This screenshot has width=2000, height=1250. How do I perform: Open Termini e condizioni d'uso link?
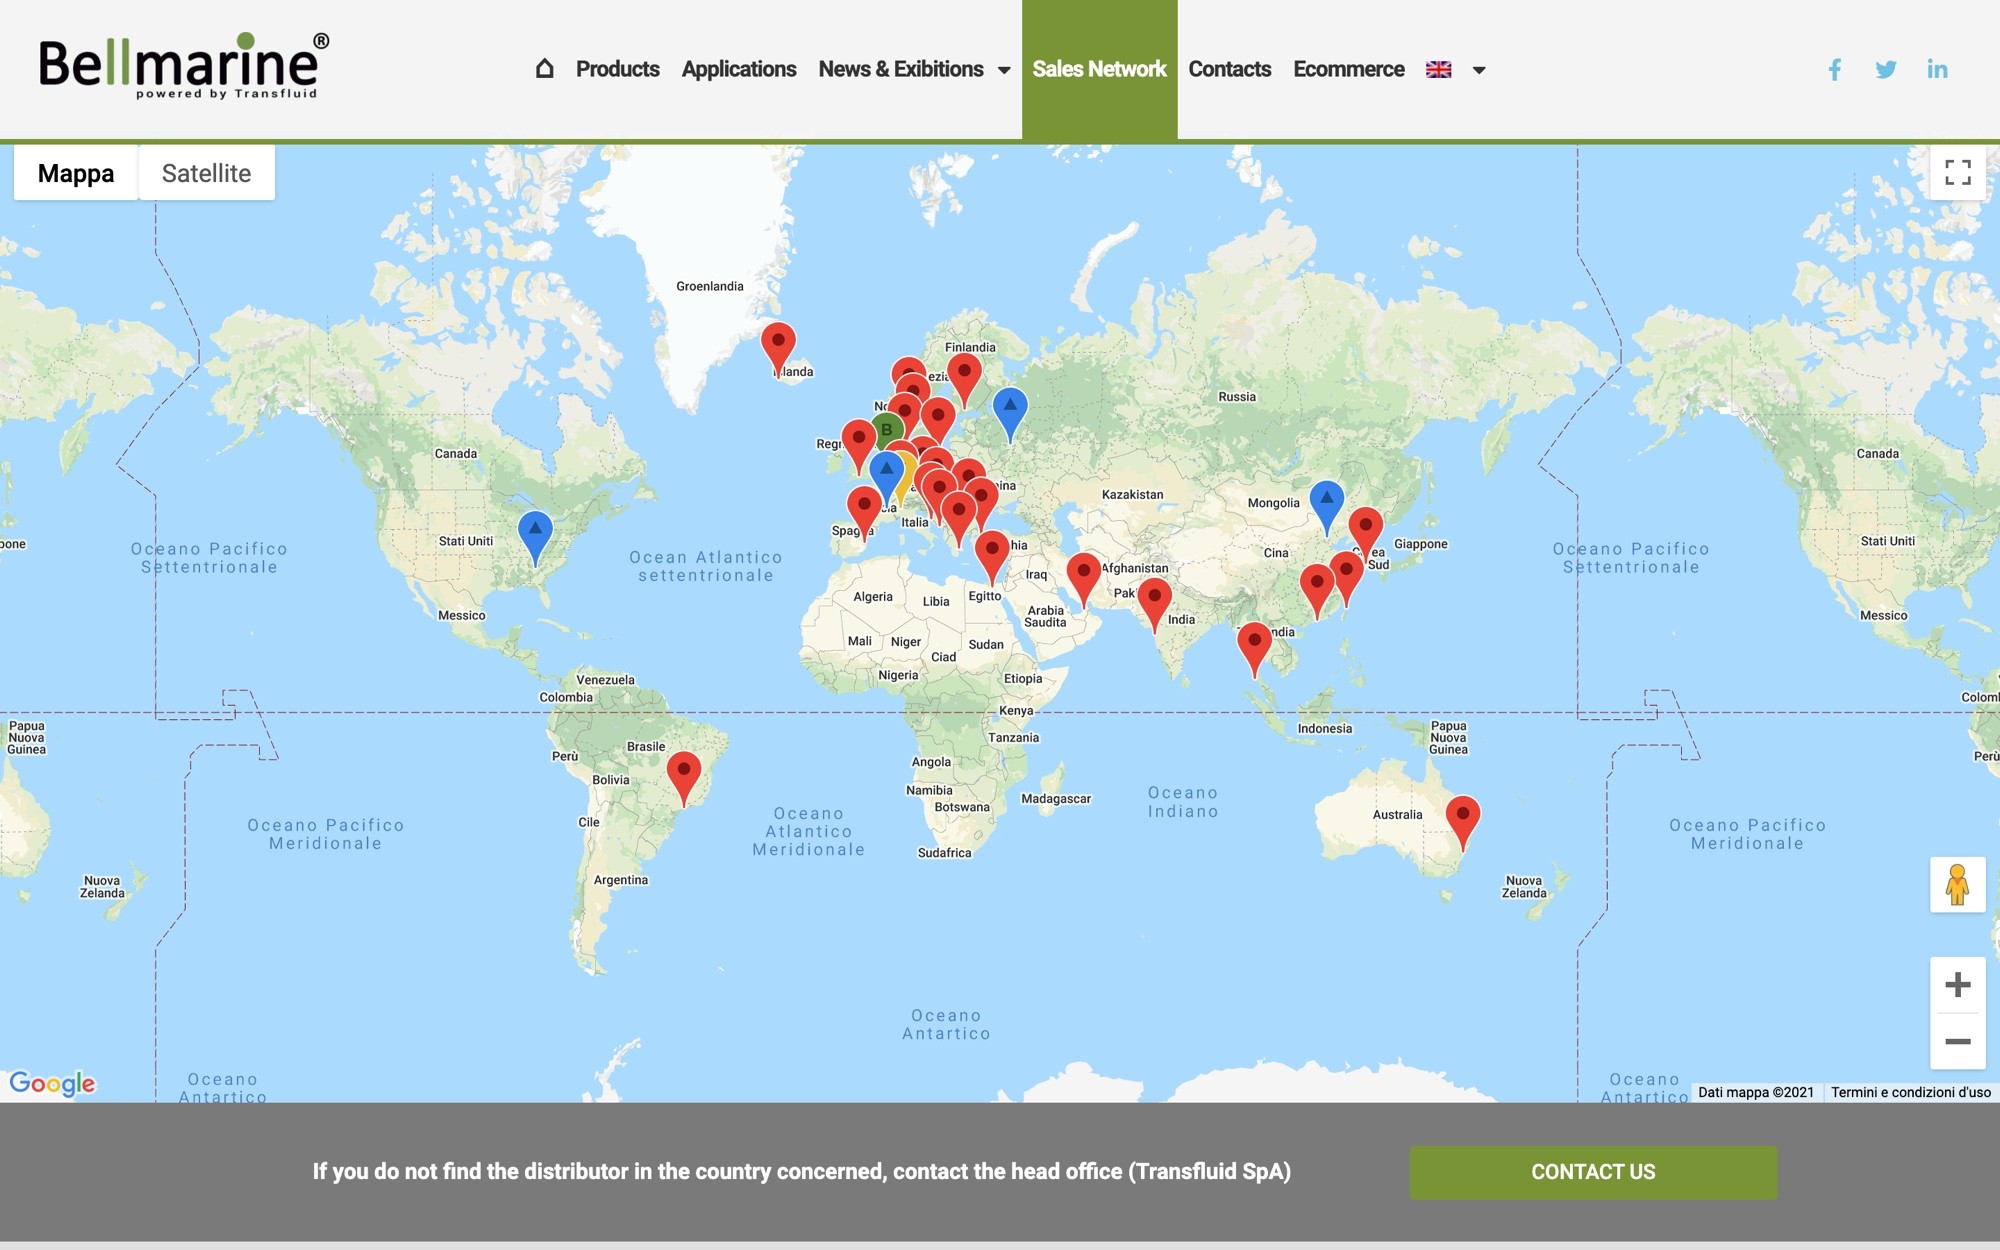coord(1911,1092)
